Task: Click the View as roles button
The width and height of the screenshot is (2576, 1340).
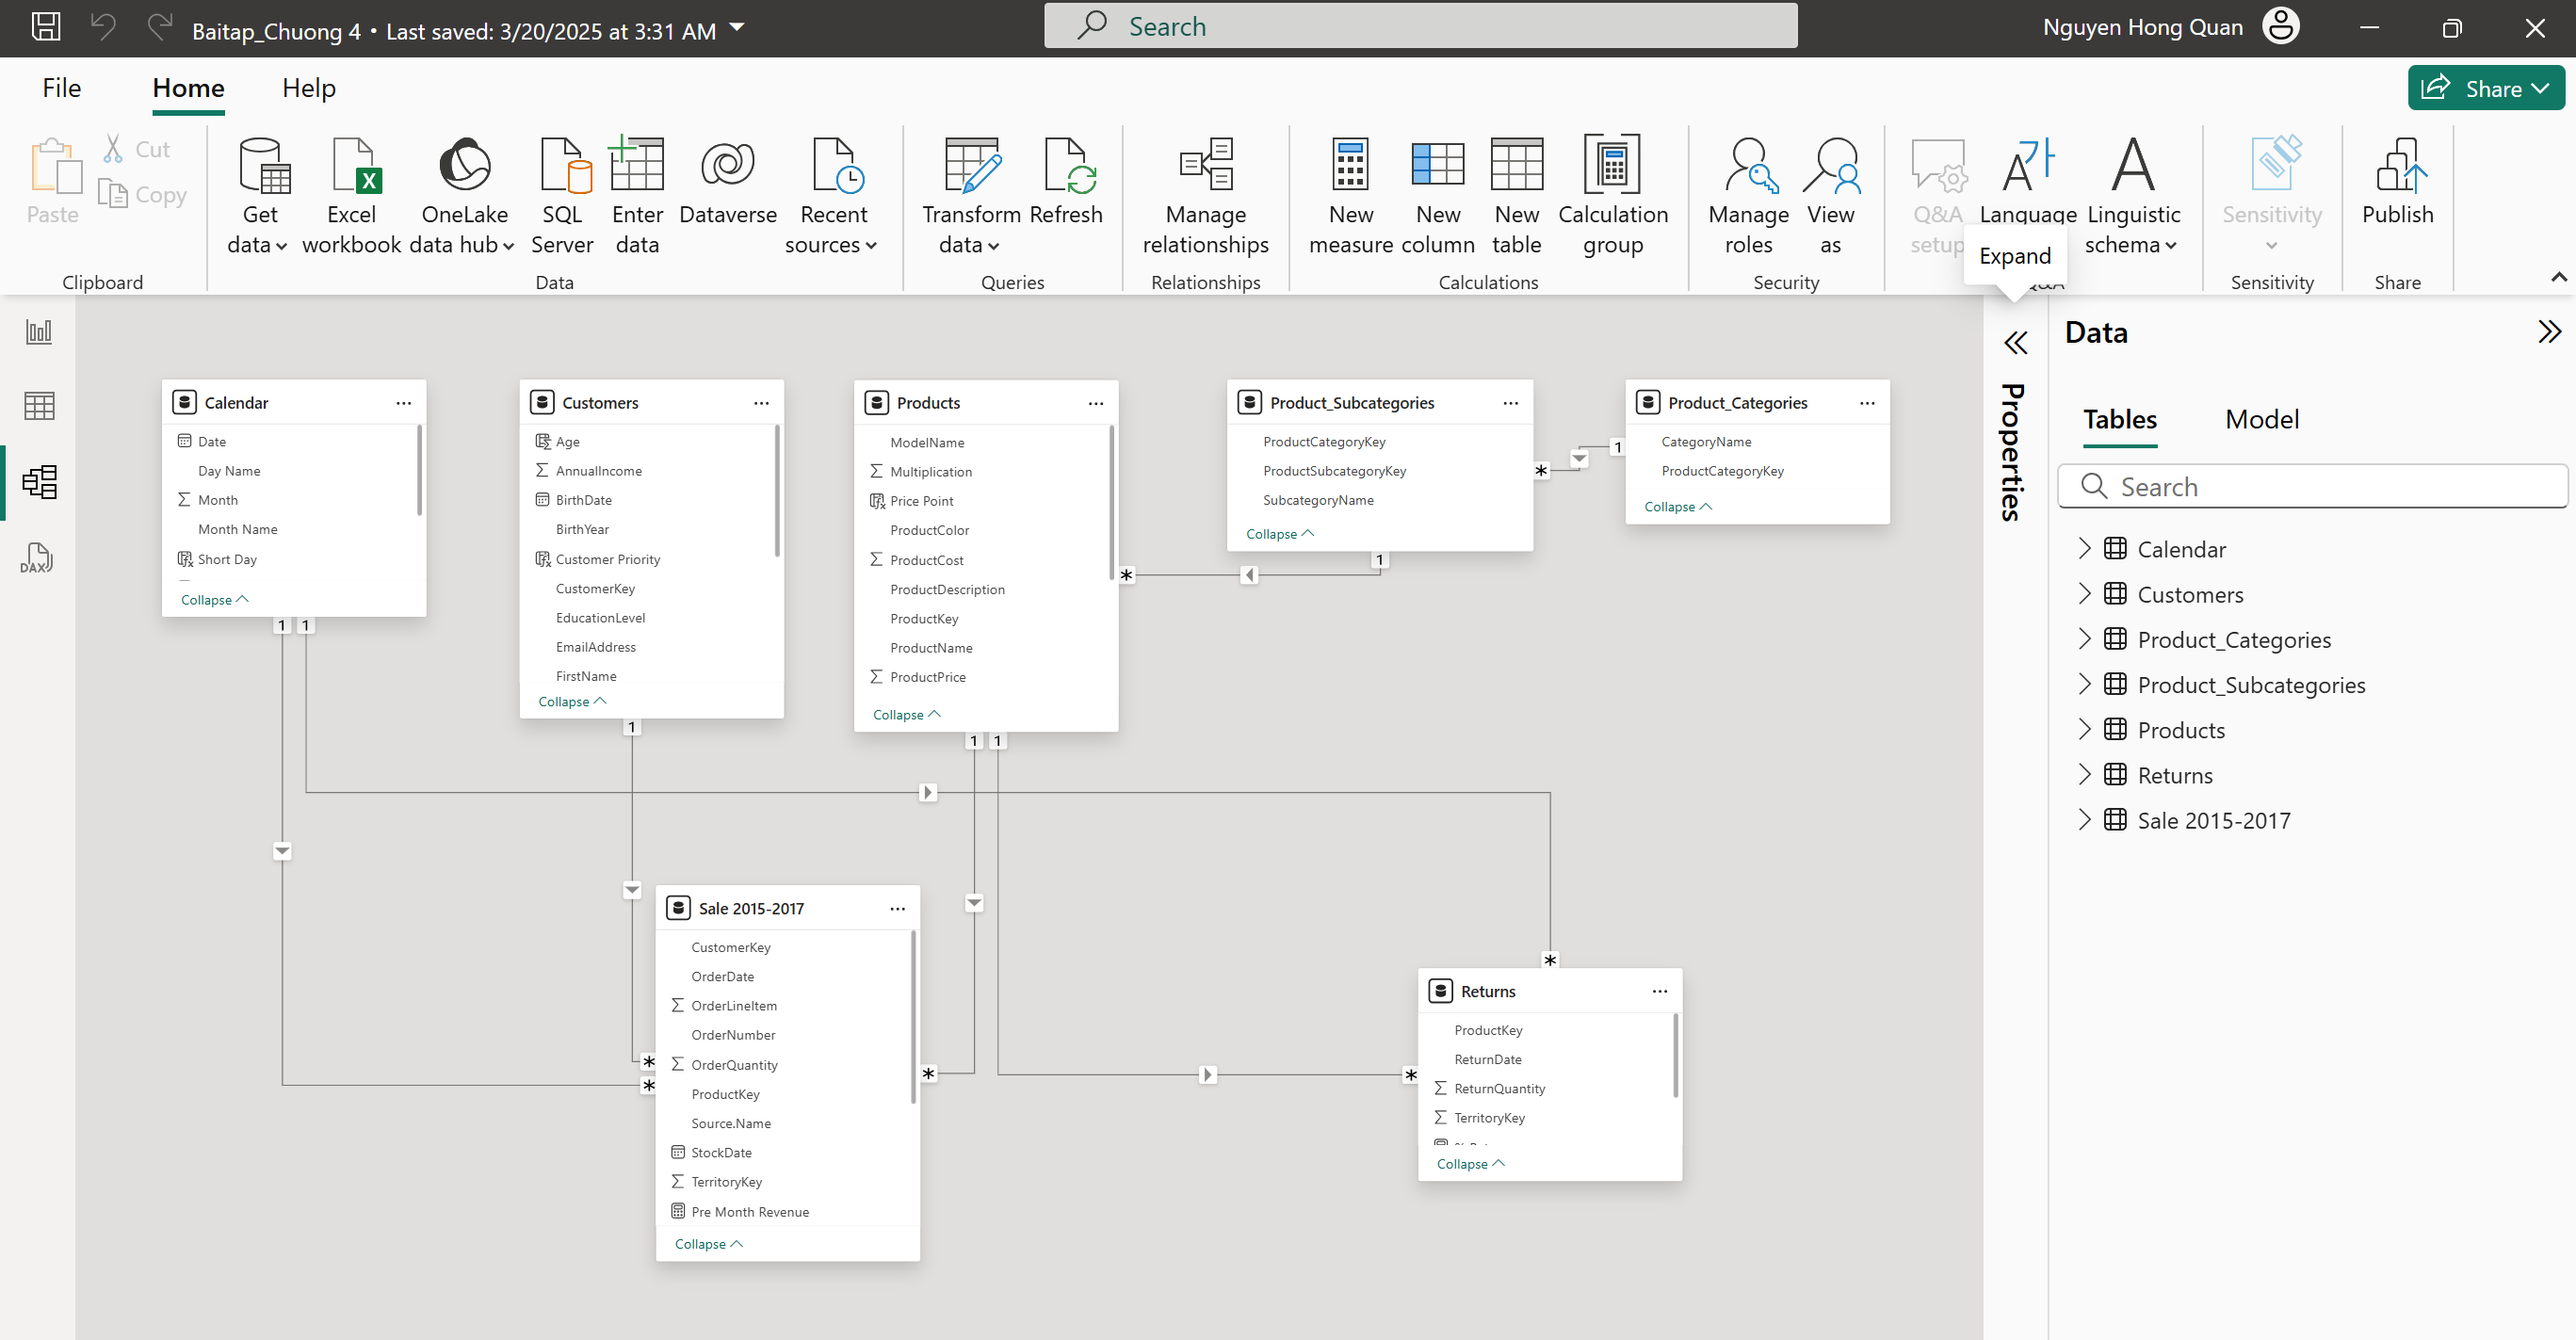Action: tap(1830, 196)
